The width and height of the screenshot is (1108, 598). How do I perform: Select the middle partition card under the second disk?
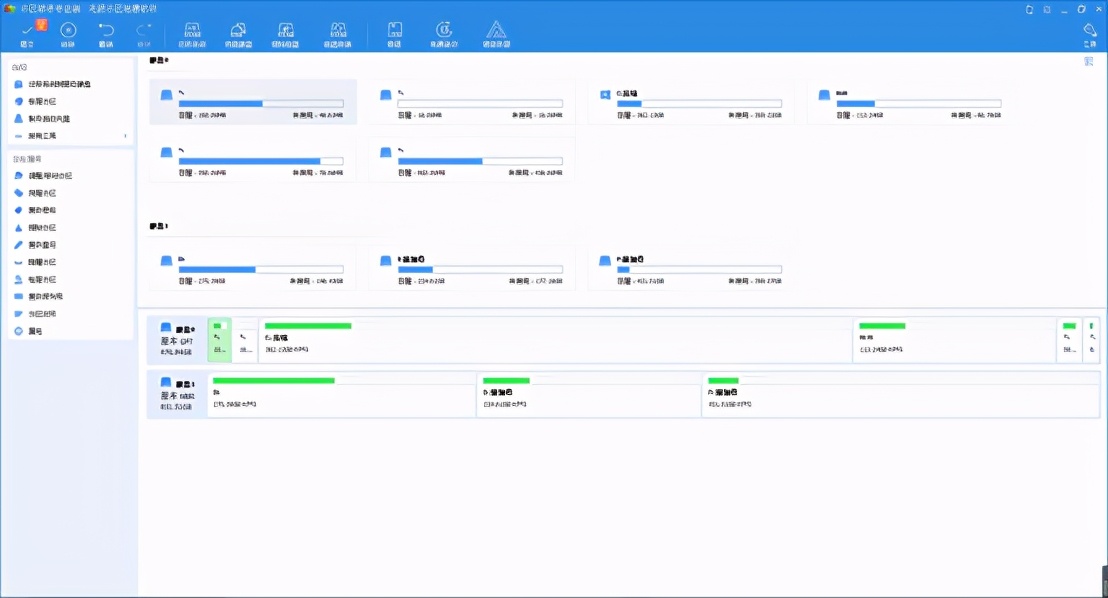(x=472, y=269)
